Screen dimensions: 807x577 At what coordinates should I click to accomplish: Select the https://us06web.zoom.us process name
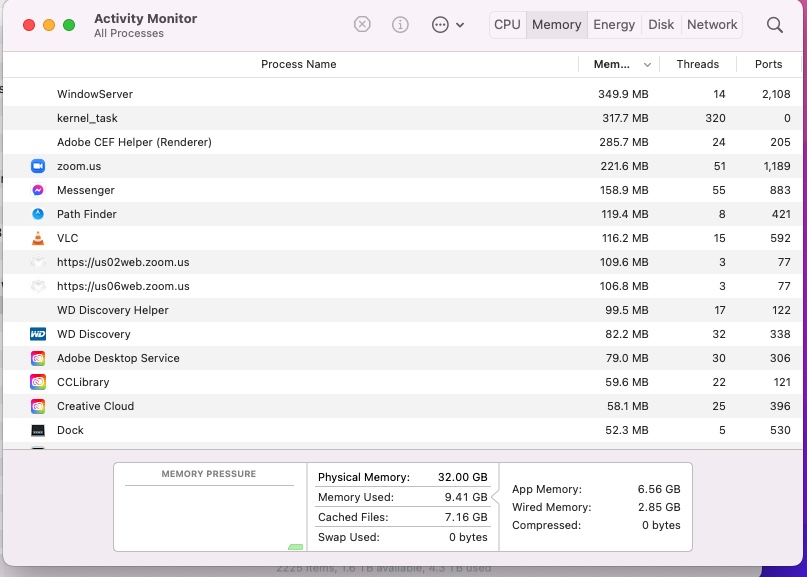123,286
